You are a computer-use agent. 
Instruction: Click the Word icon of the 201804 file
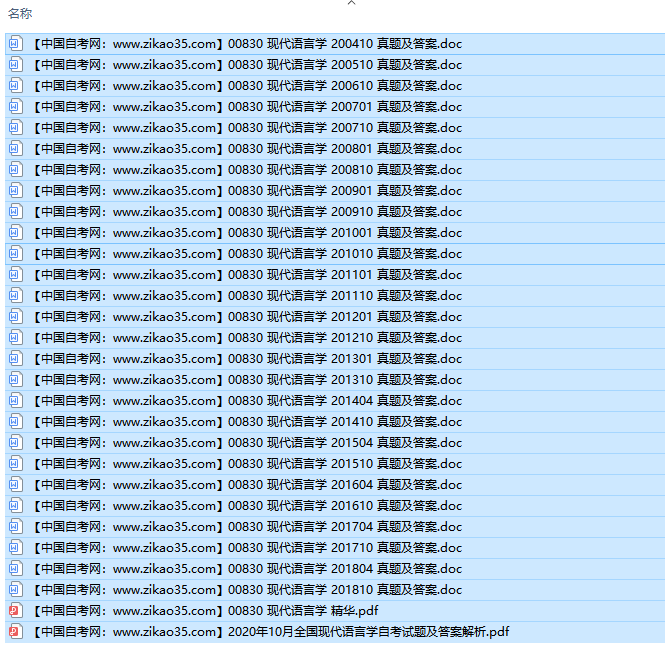(16, 569)
